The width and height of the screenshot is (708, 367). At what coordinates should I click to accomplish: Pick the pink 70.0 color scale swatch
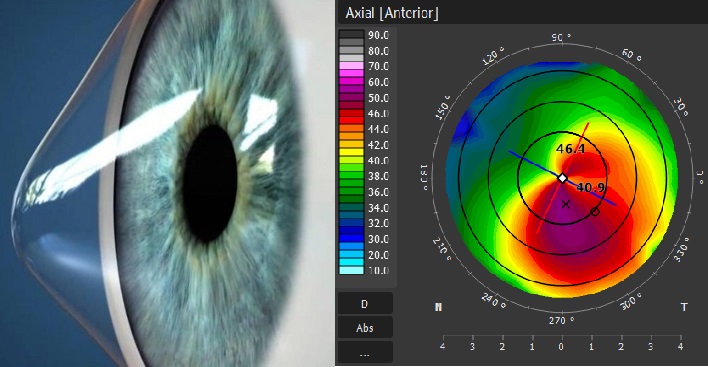coord(351,66)
